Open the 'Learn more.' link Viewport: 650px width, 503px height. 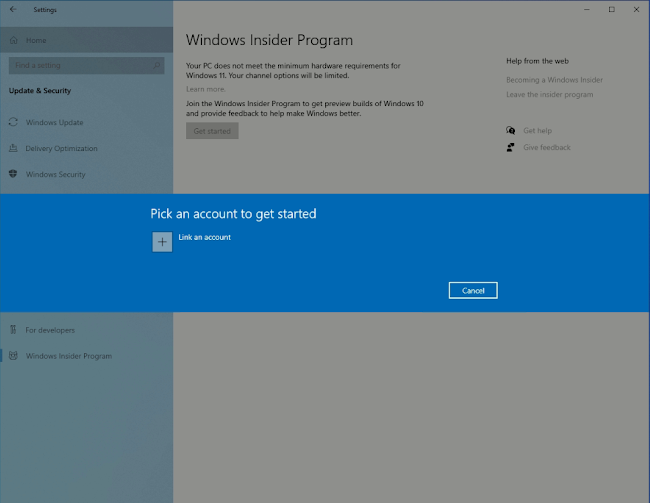point(206,89)
